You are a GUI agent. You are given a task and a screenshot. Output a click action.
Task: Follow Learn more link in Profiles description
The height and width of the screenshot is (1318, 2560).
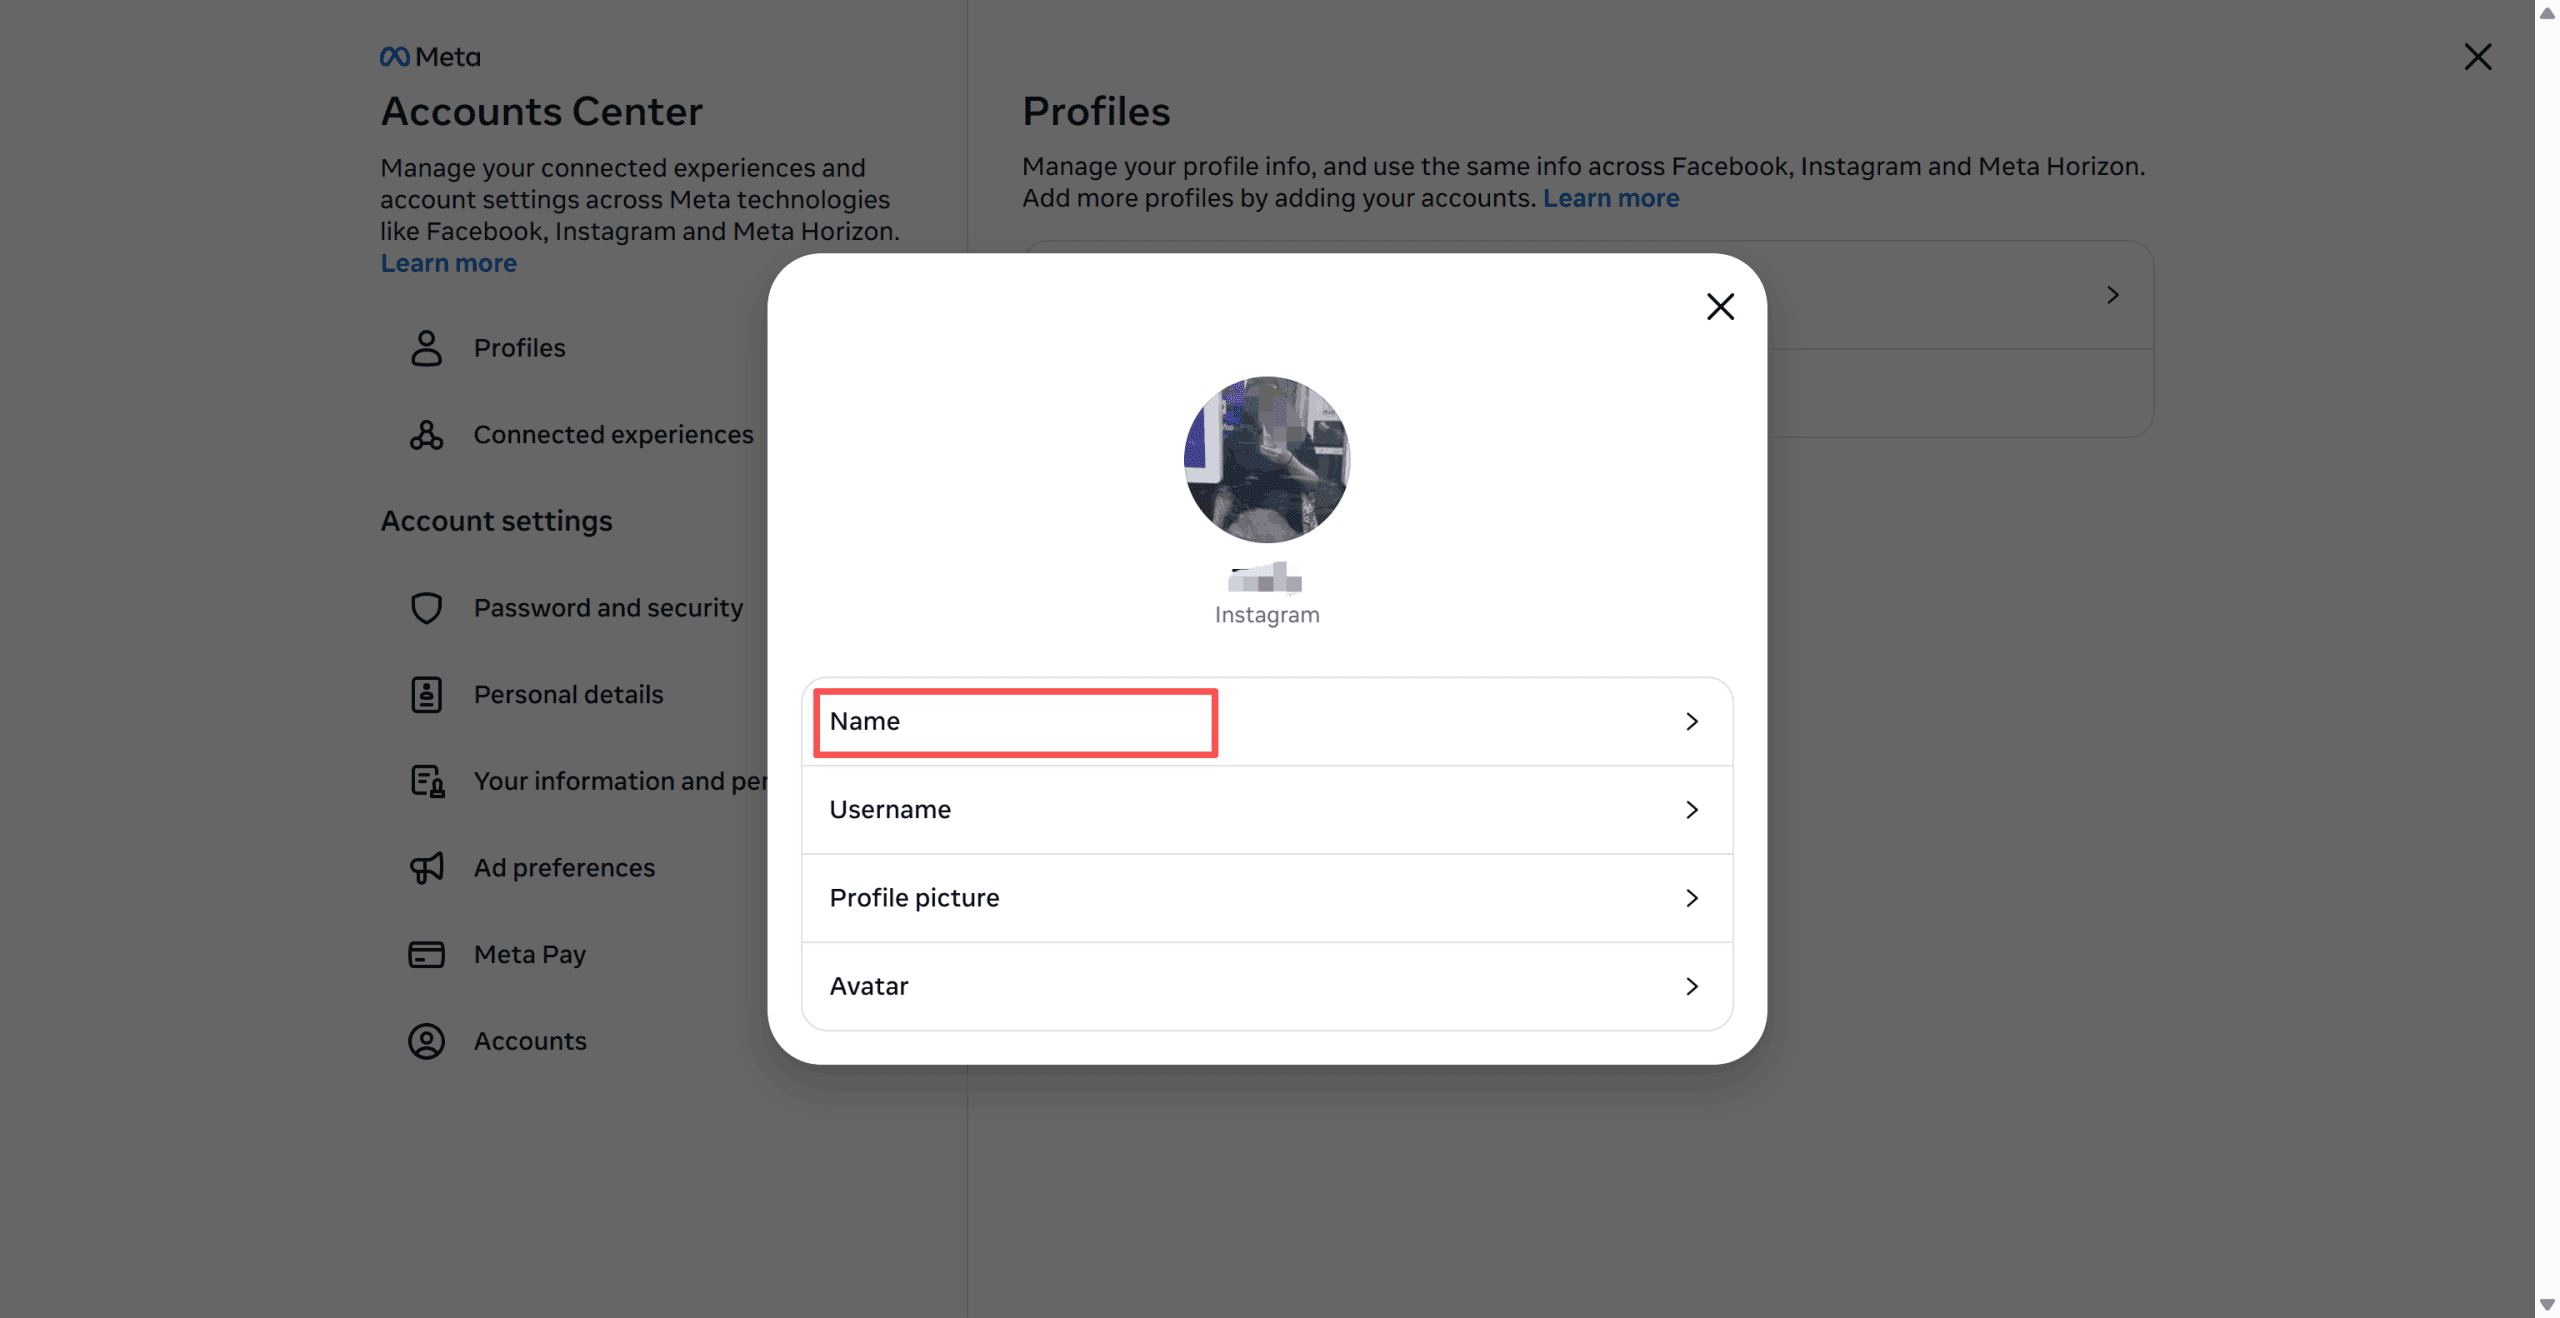[1610, 198]
